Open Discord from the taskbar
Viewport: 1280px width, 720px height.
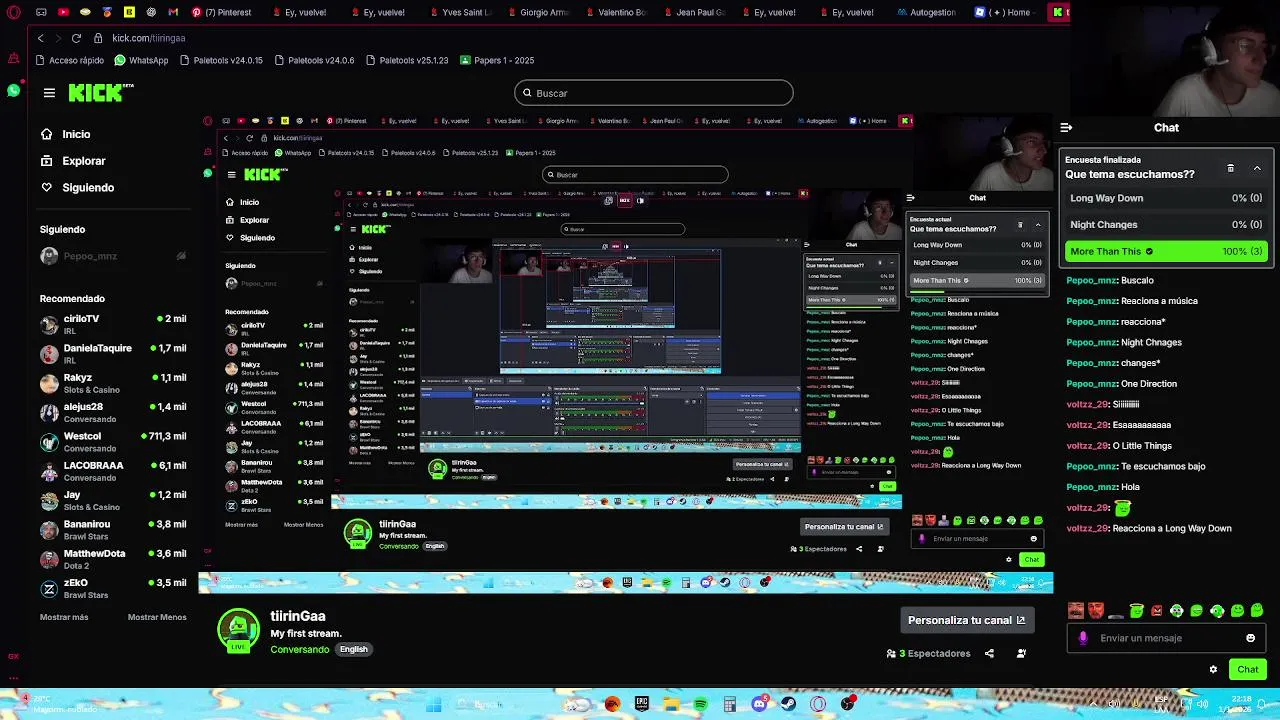pyautogui.click(x=759, y=704)
